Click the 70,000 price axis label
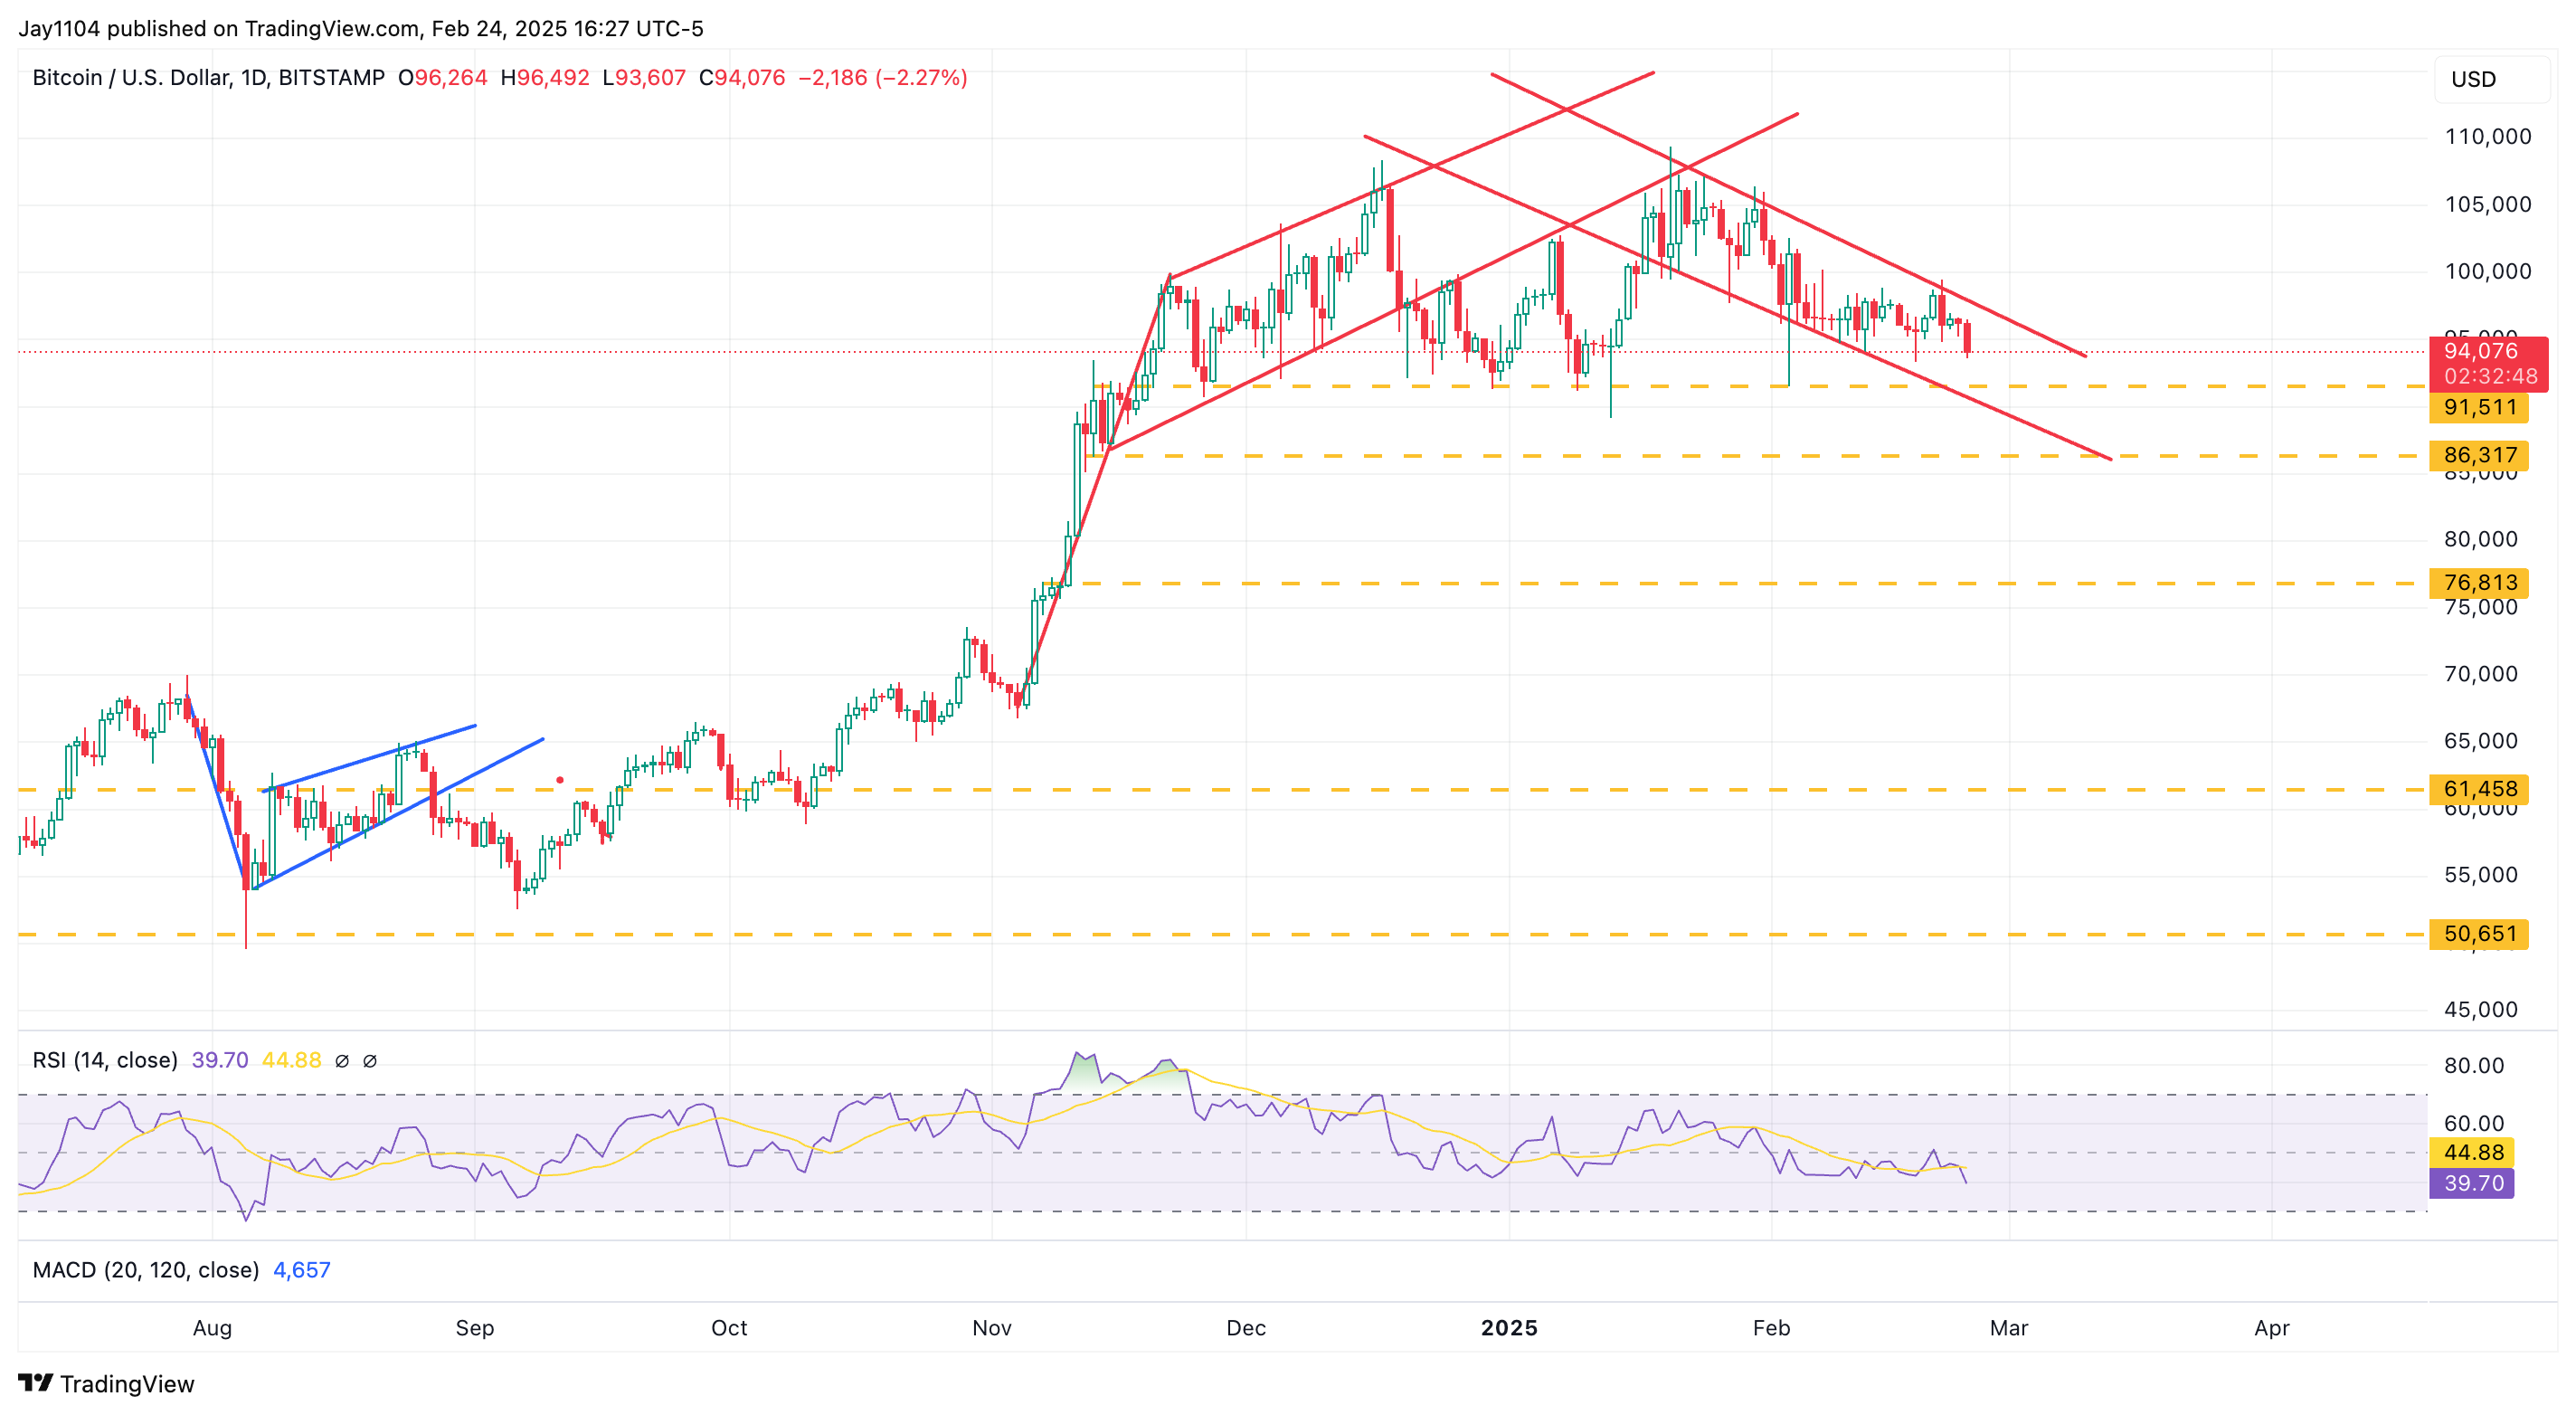Viewport: 2576px width, 1415px height. [2481, 674]
